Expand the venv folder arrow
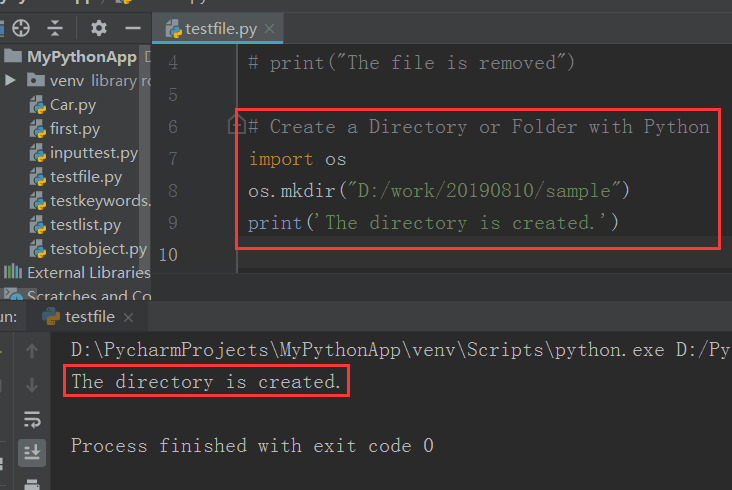The height and width of the screenshot is (490, 732). click(10, 80)
